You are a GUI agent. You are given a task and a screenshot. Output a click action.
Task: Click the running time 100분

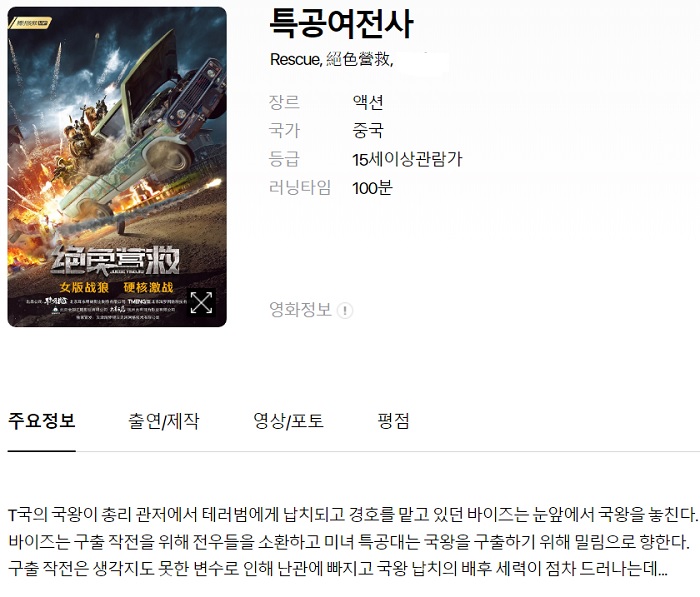372,188
